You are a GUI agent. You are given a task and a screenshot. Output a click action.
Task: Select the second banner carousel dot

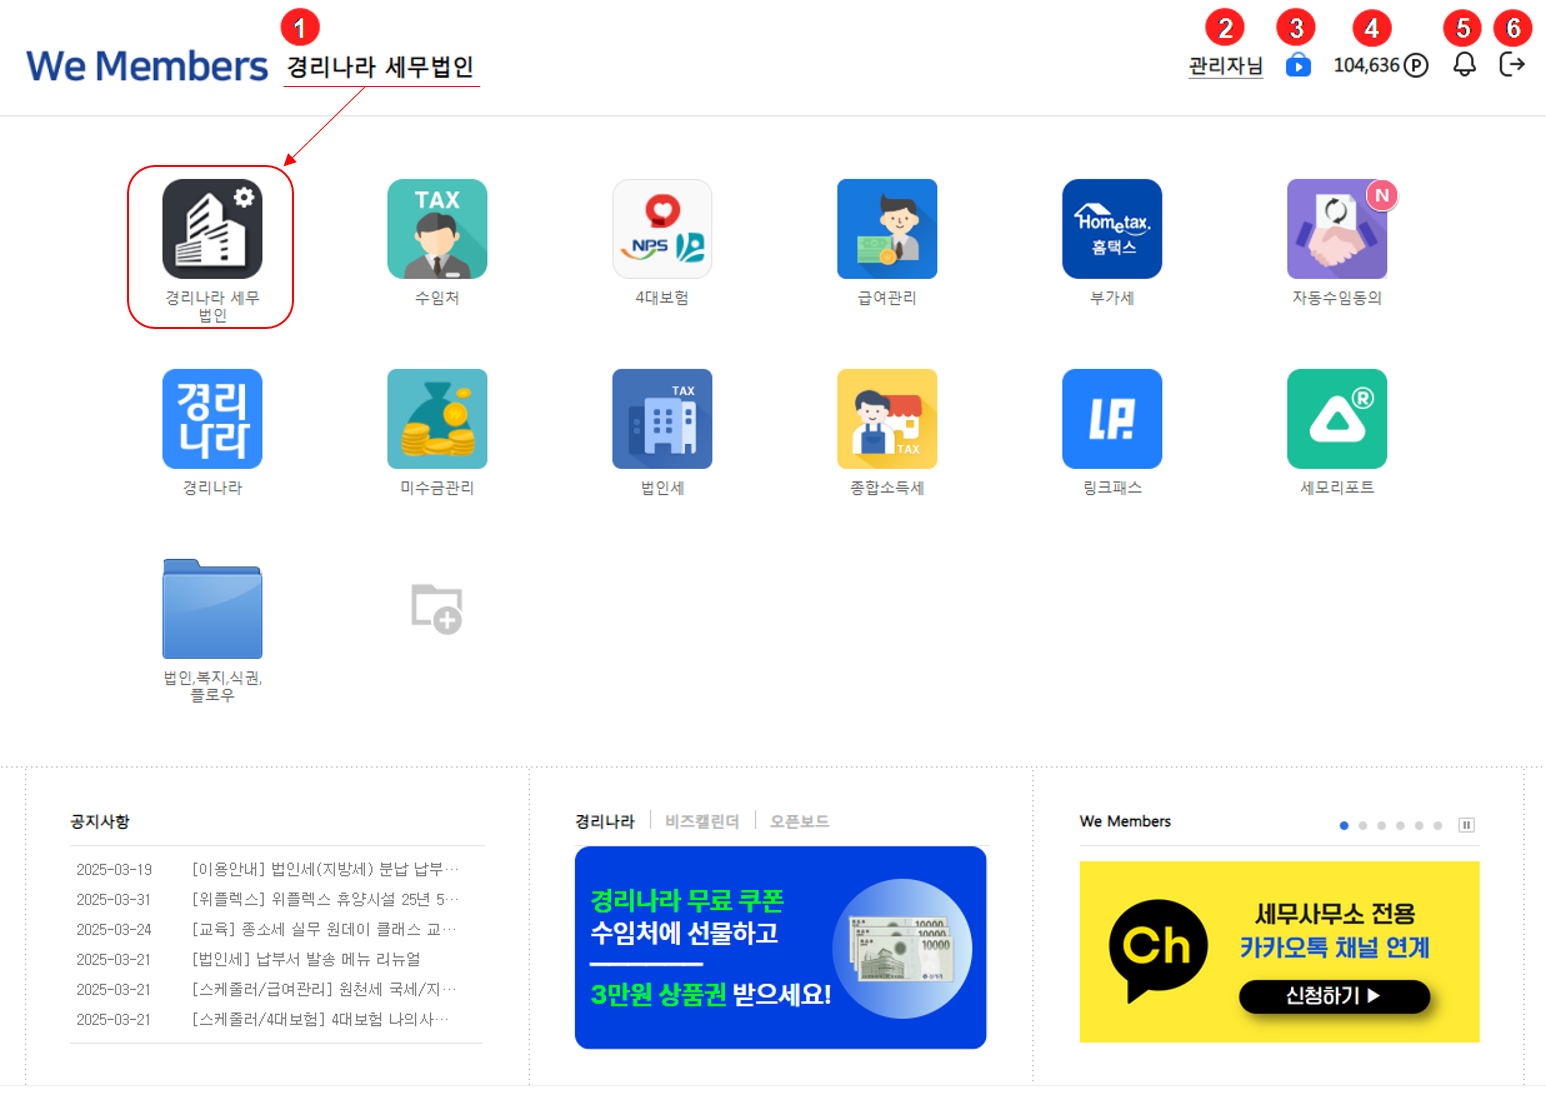tap(1363, 825)
